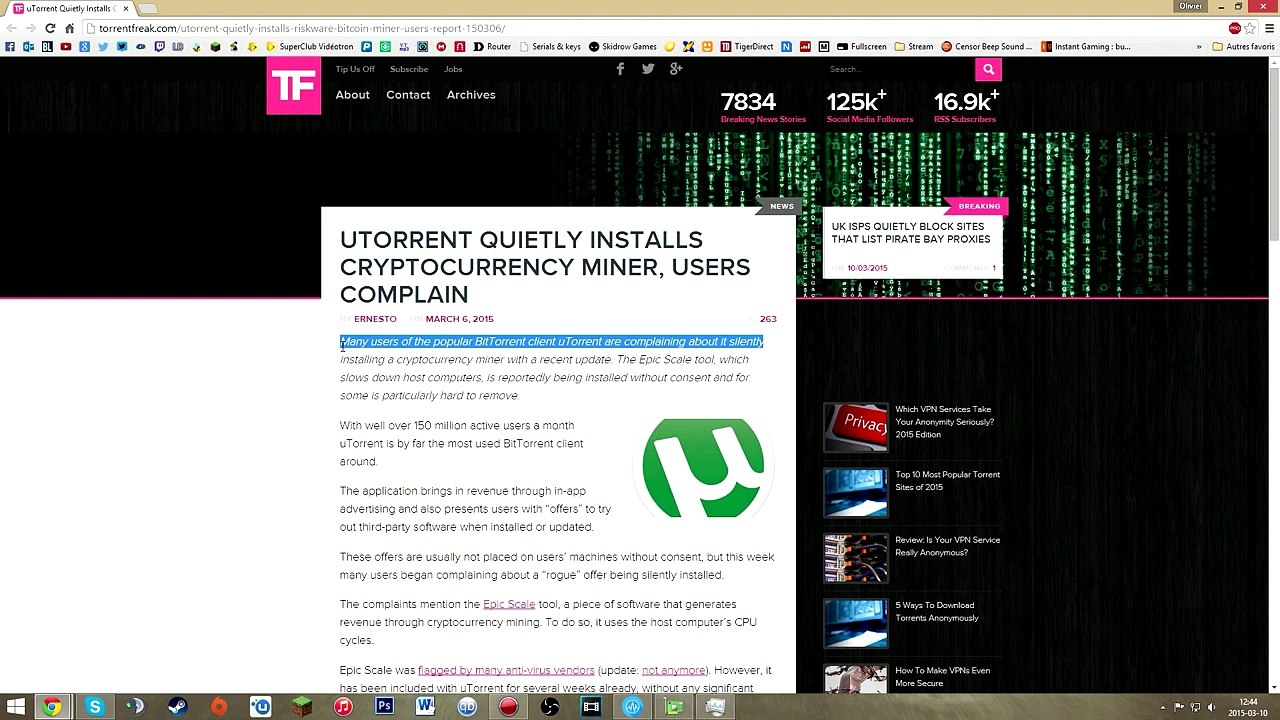Click the pink search button
This screenshot has height=720, width=1280.
coord(988,69)
